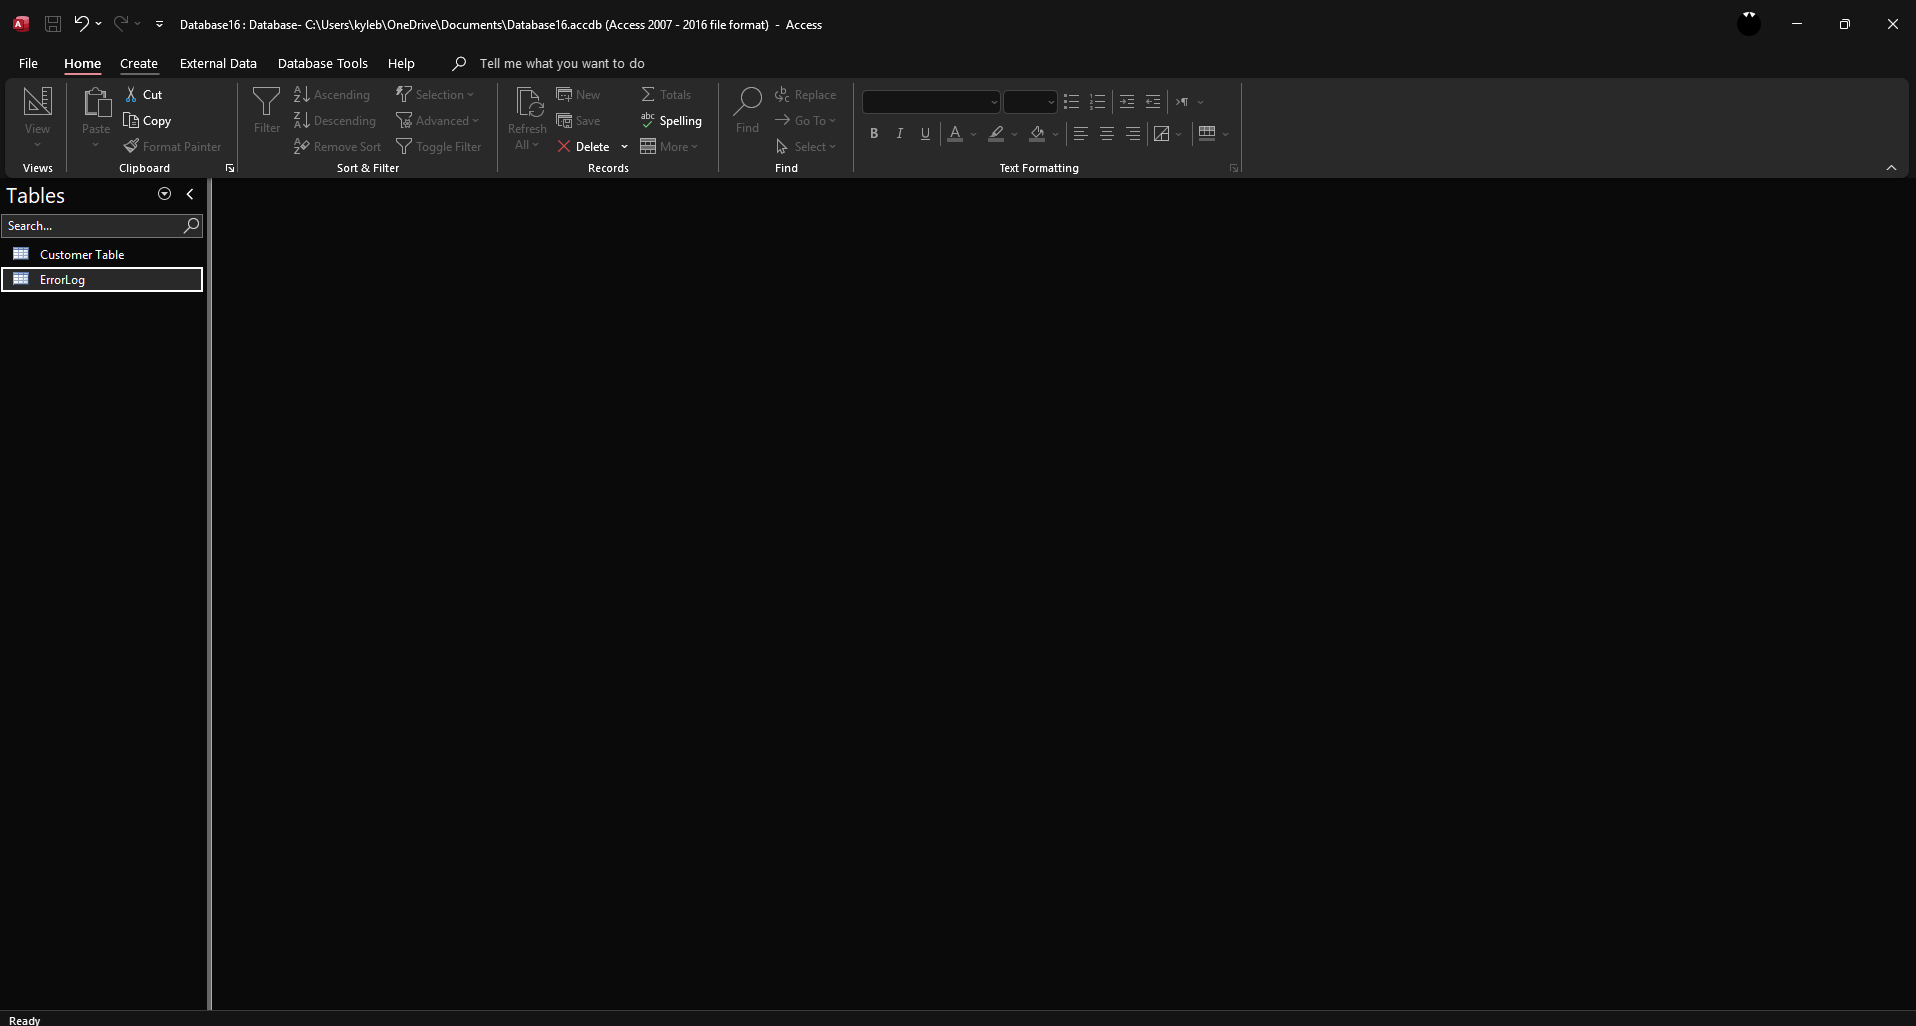
Task: Undo the last action
Action: [81, 24]
